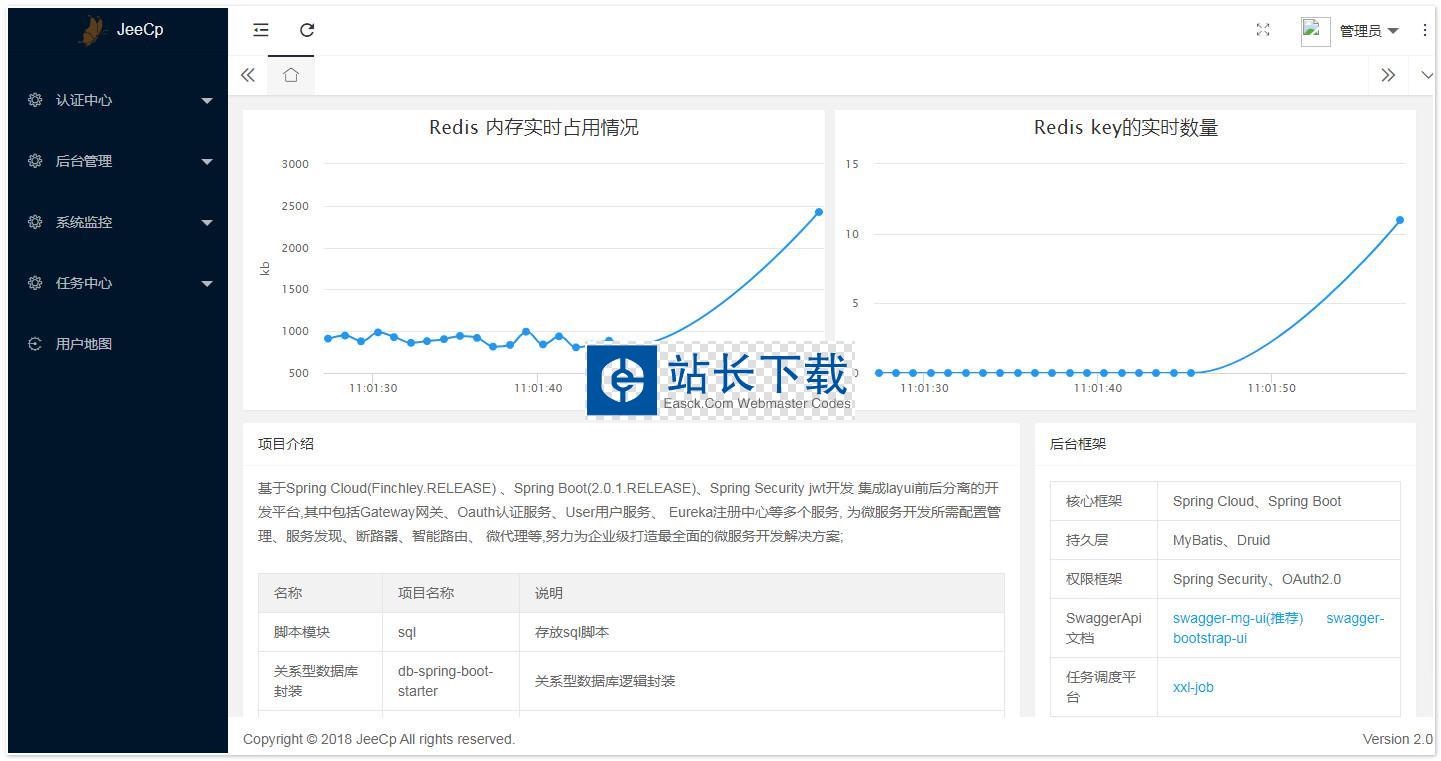Viewport: 1441px width, 761px height.
Task: Click the JeeCp butterfly logo
Action: point(94,30)
